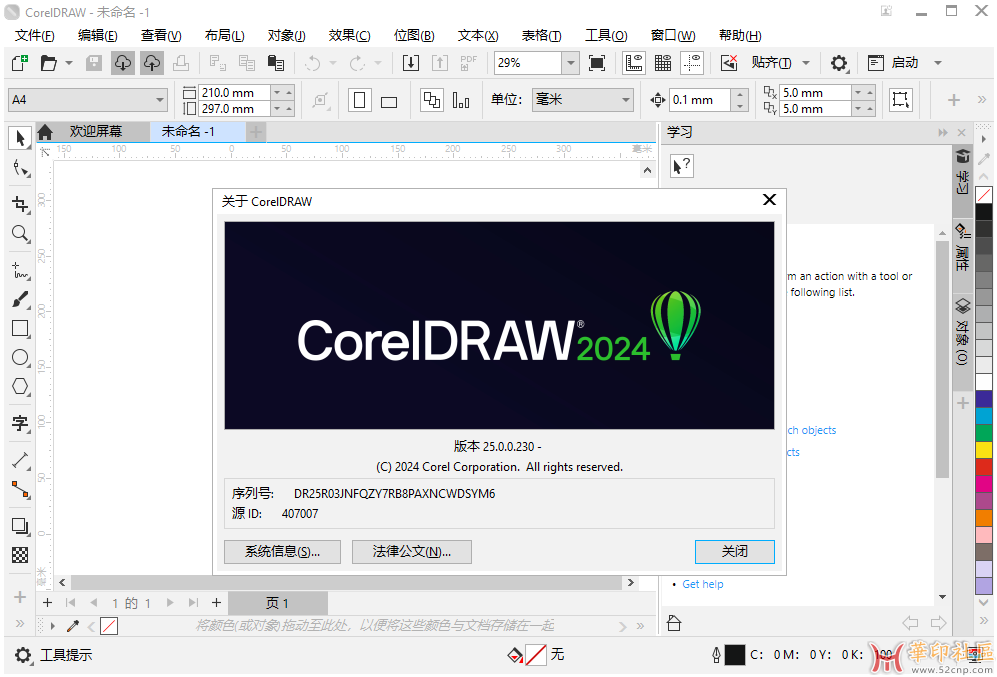Viewport: 997px width, 677px height.
Task: Select the Zoom magnifier tool
Action: [20, 234]
